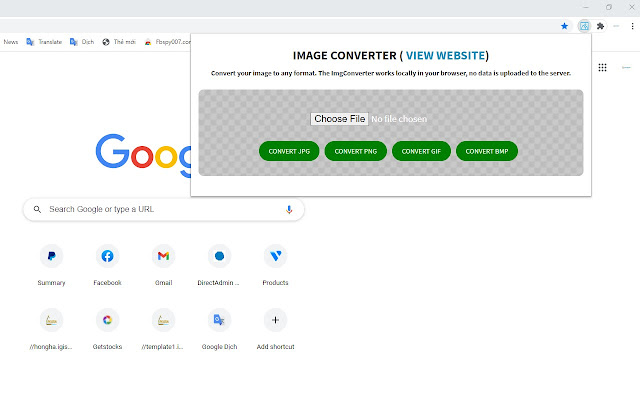
Task: Close the Chrome window
Action: [631, 7]
